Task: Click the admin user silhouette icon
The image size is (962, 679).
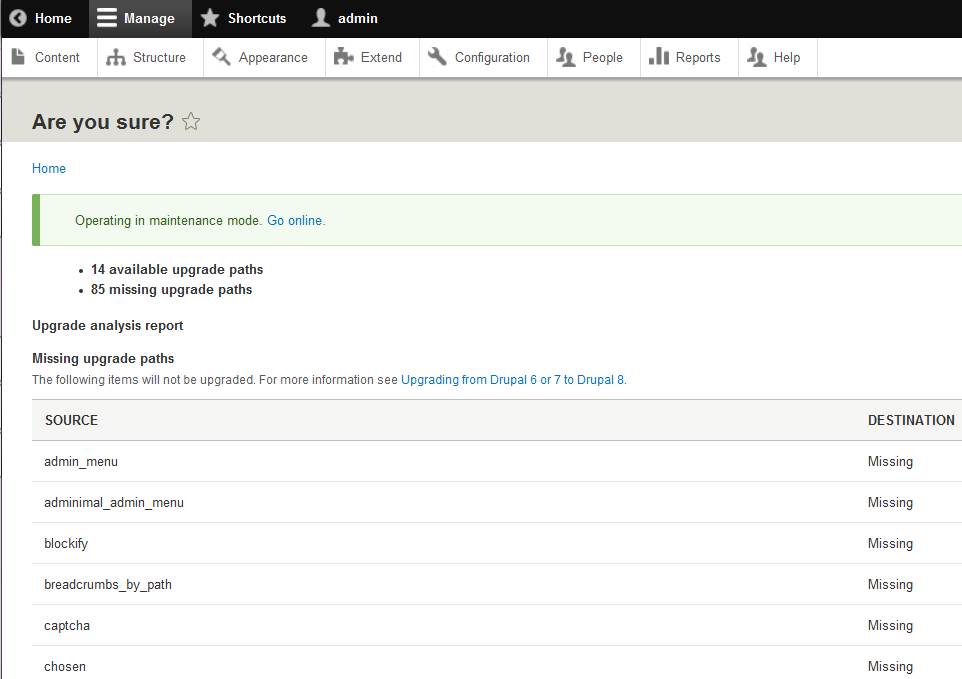Action: (320, 18)
